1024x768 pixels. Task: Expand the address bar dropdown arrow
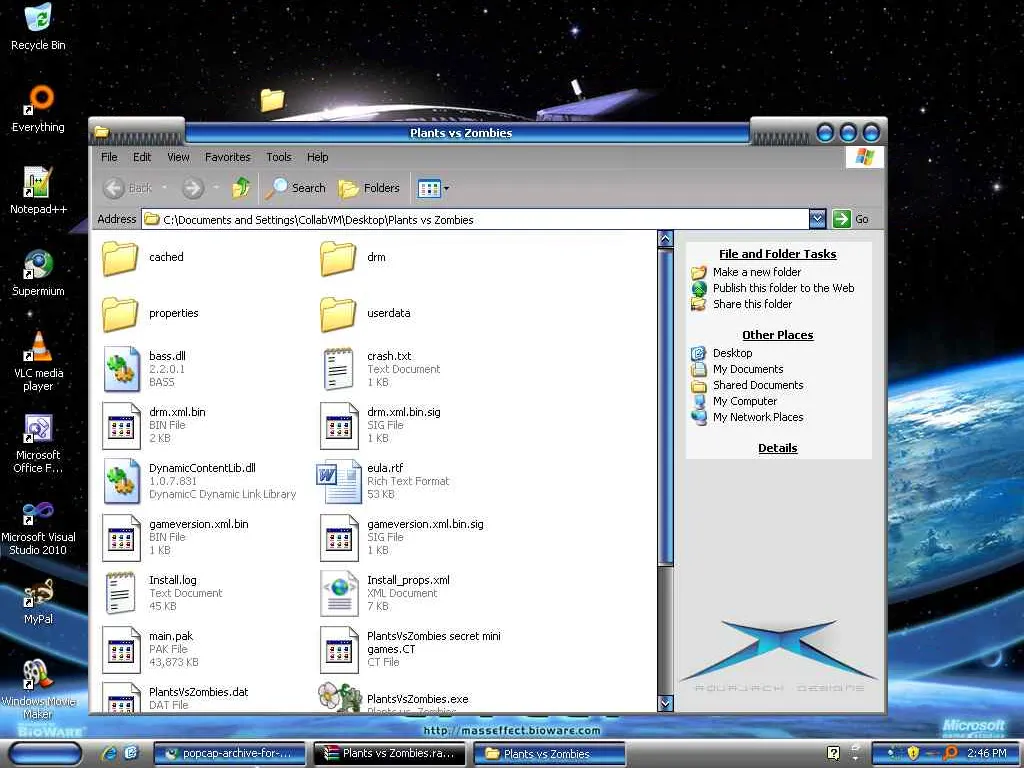(x=817, y=219)
